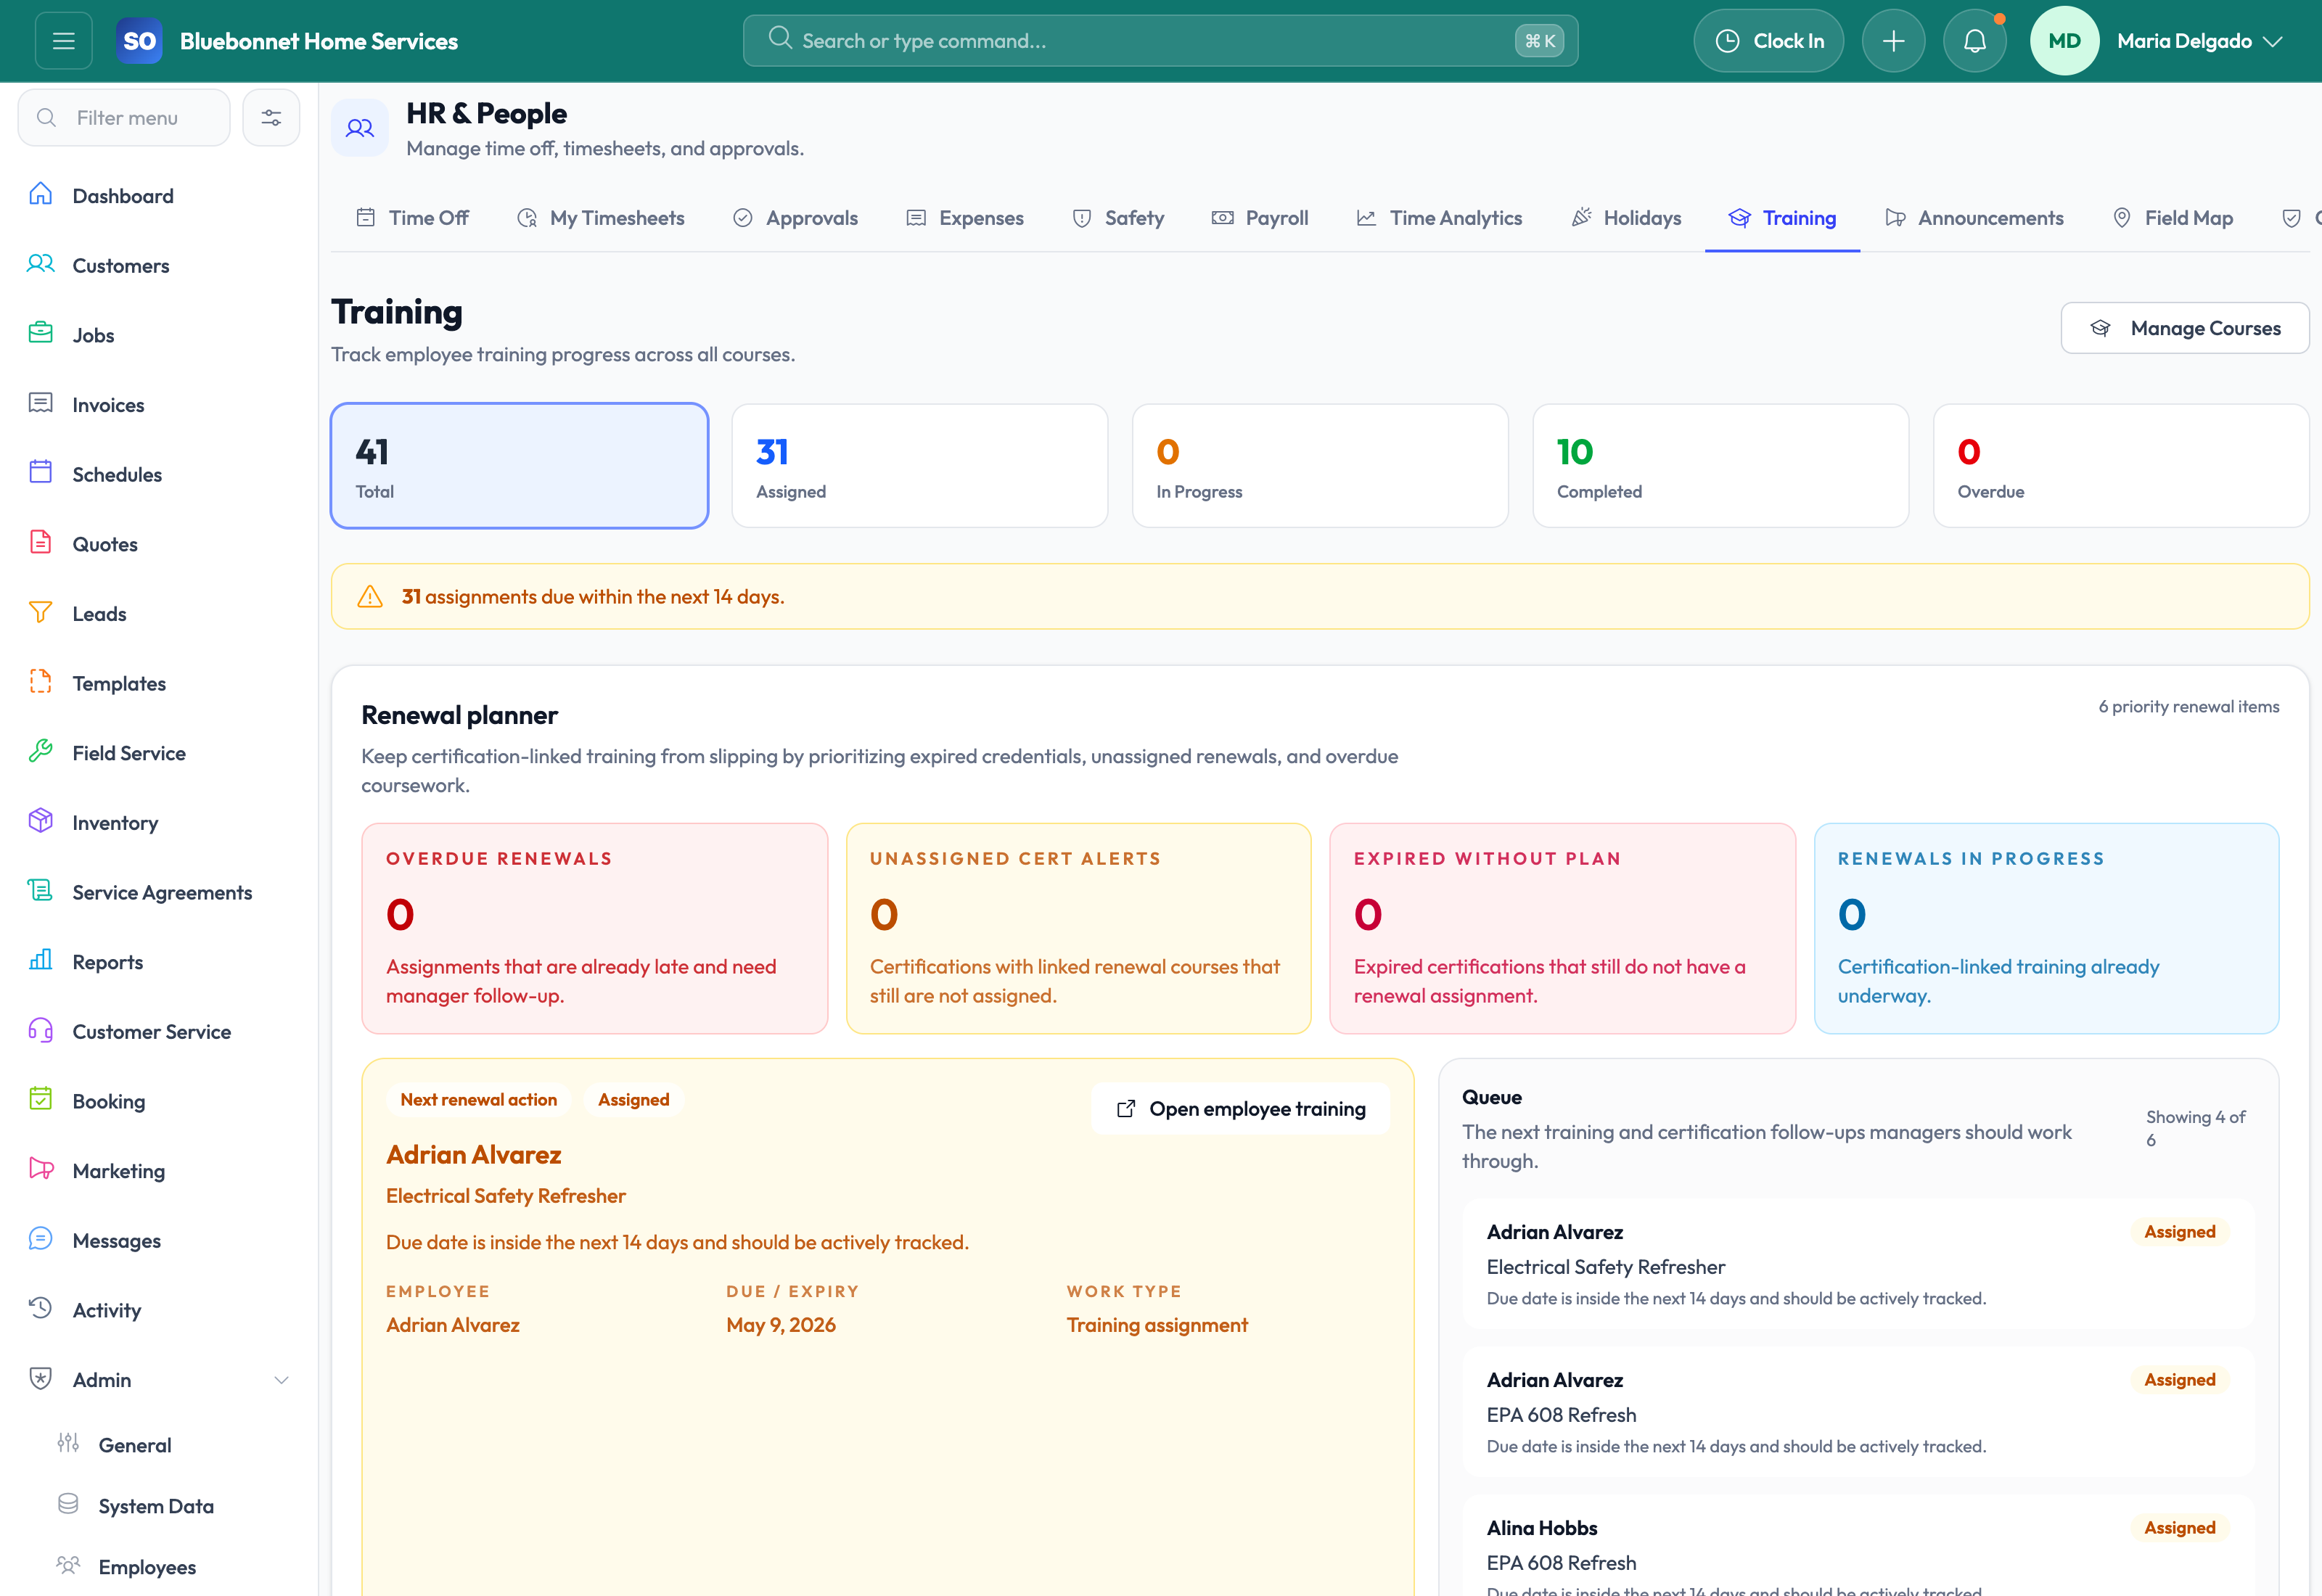
Task: Click the Booking calendar-check icon
Action: 40,1099
